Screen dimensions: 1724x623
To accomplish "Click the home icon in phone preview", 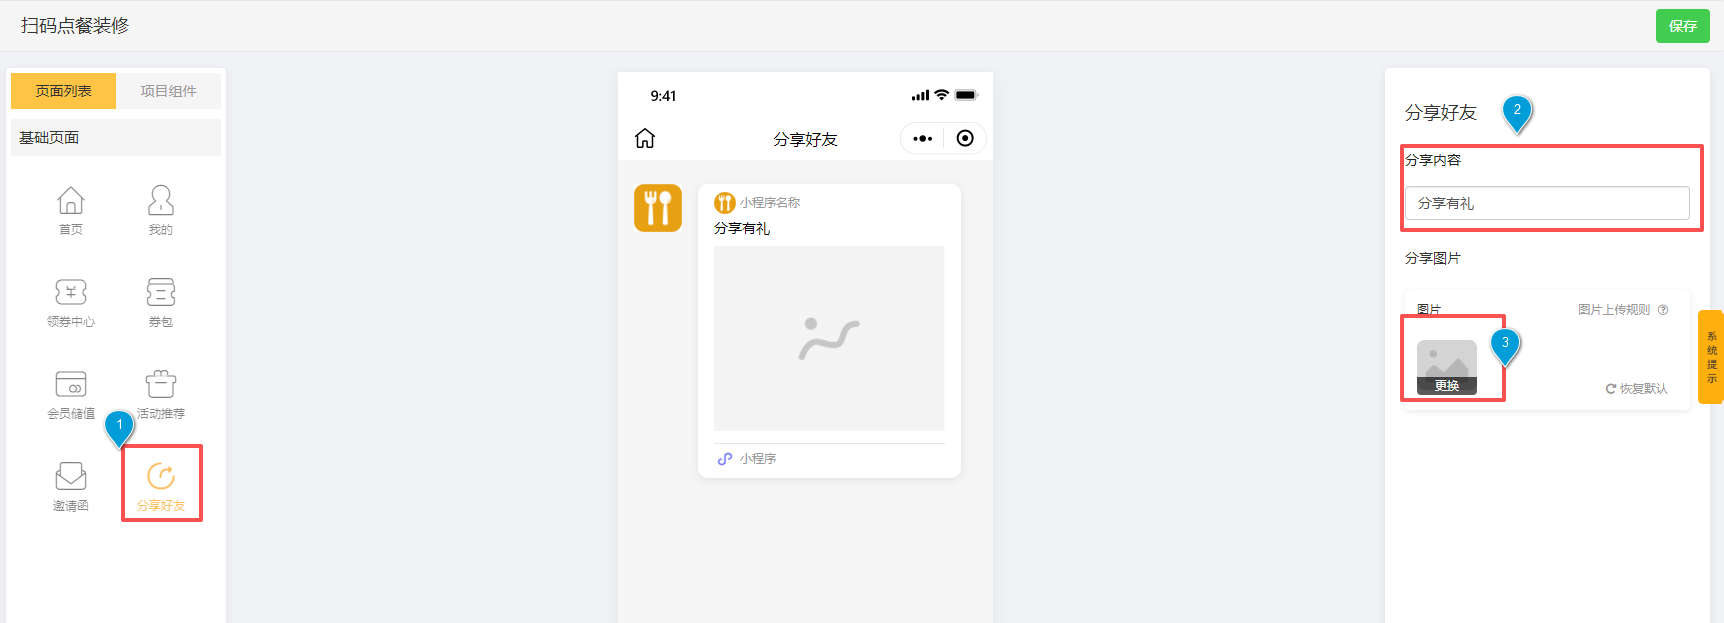I will point(645,138).
